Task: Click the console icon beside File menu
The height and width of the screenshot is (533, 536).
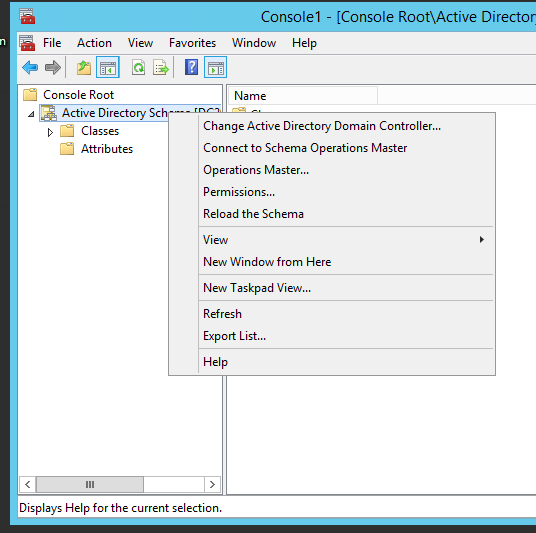Action: point(27,43)
